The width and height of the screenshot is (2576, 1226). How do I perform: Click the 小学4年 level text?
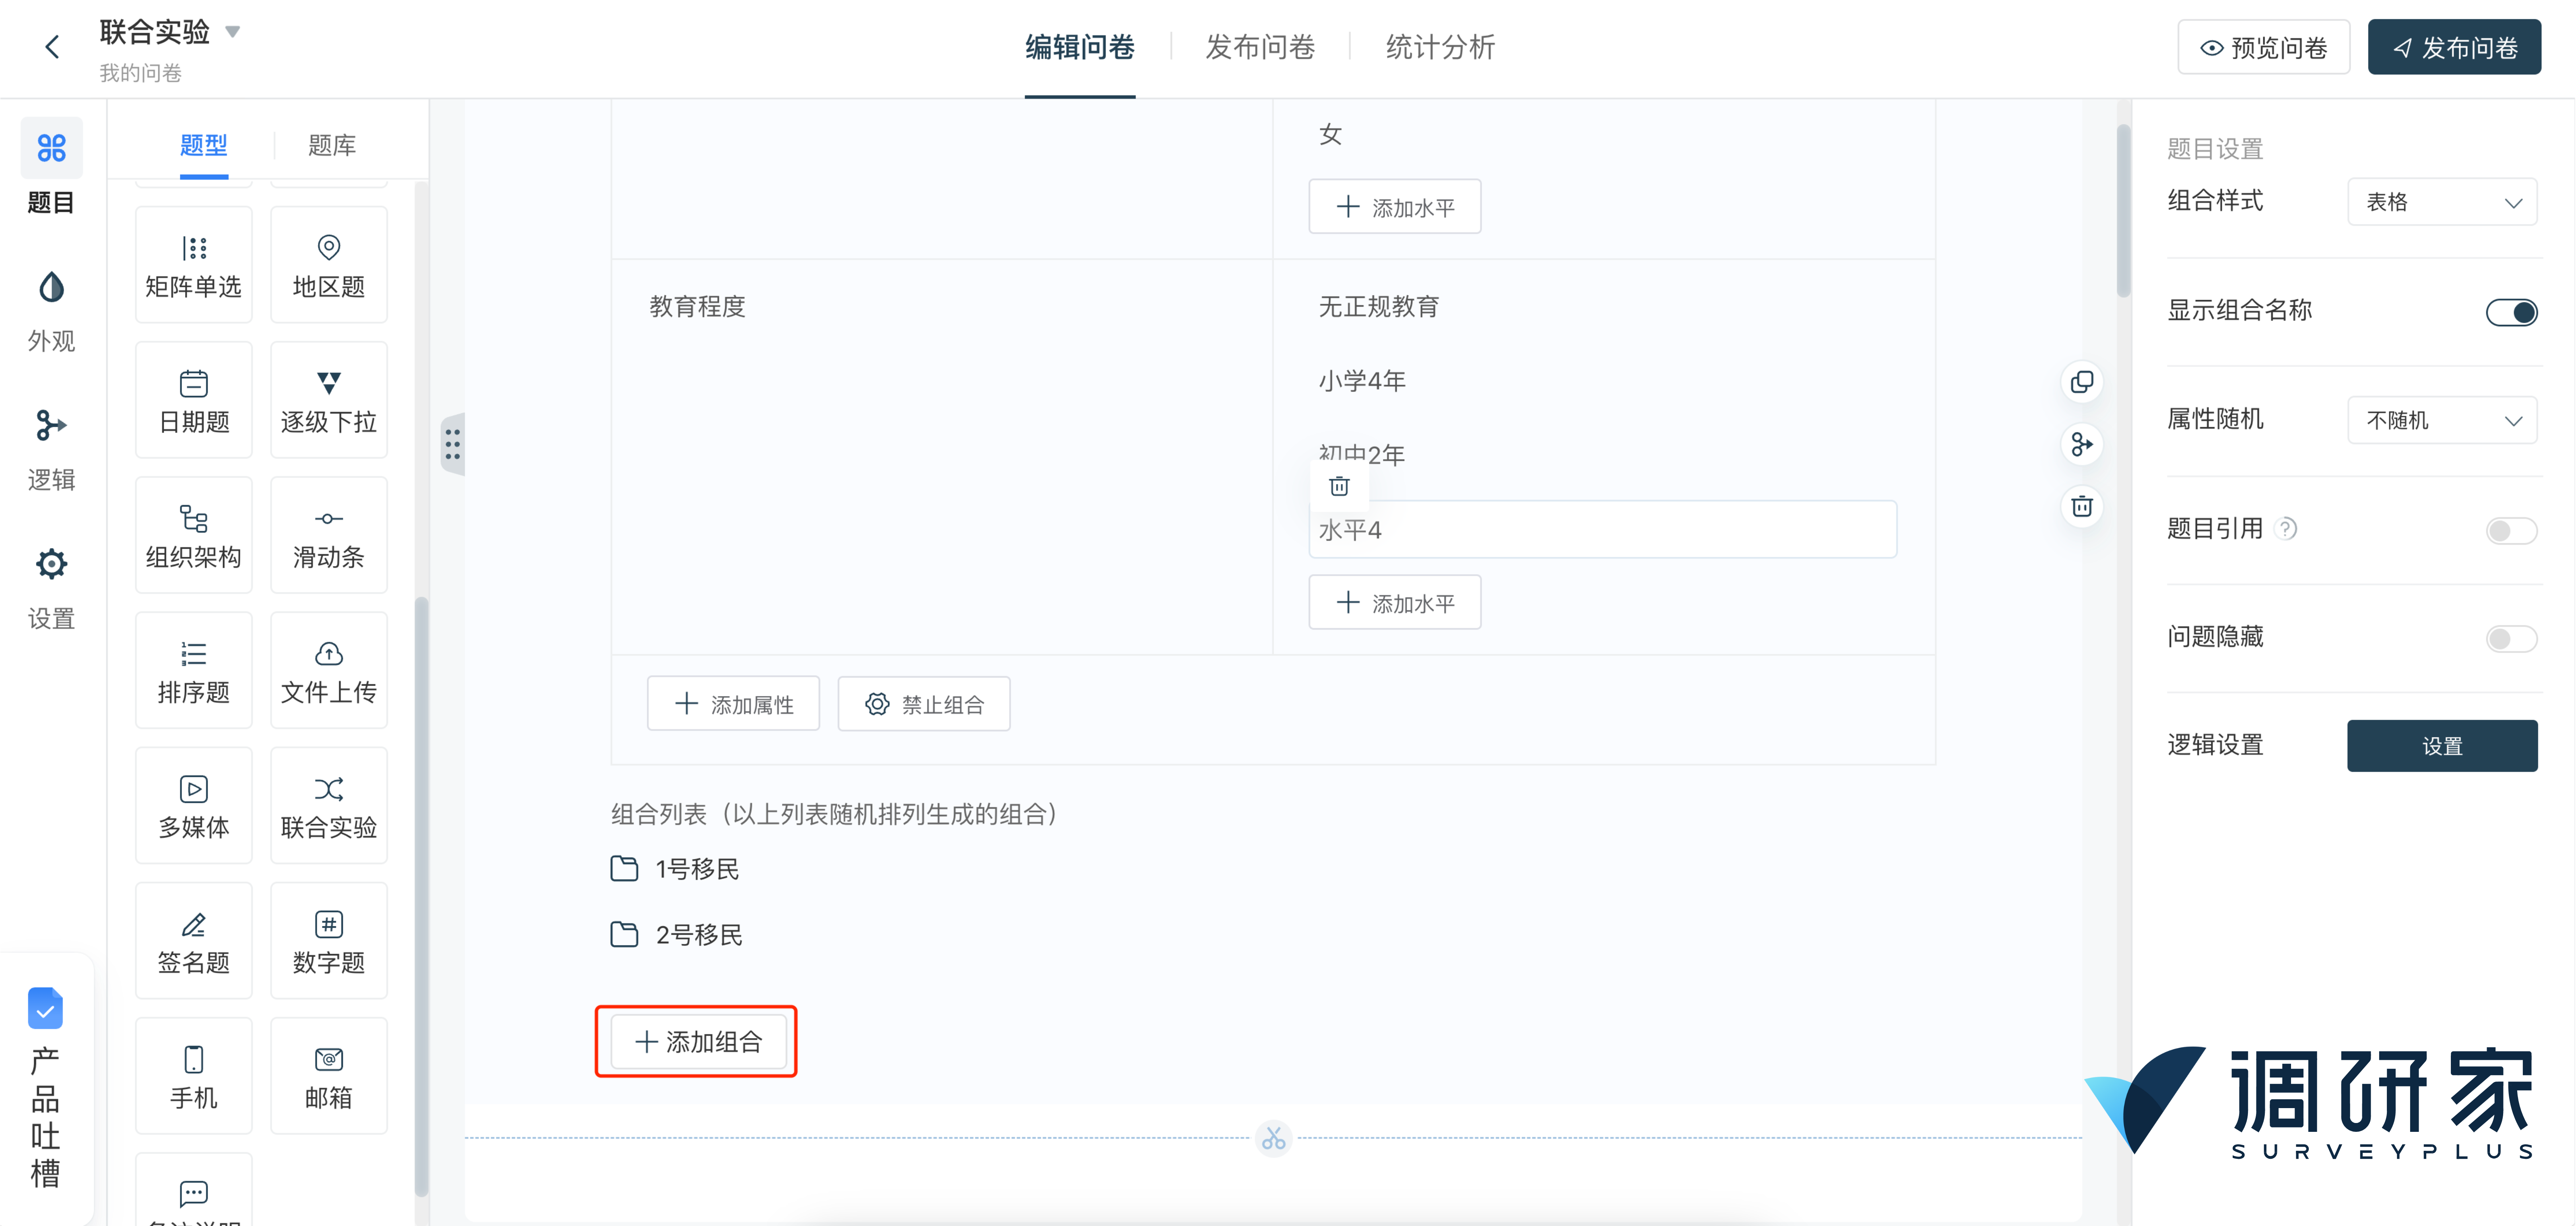[1362, 381]
